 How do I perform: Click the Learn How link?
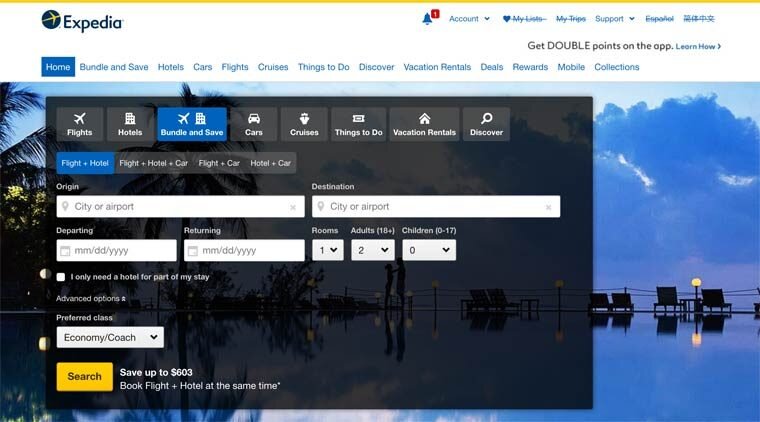(698, 47)
